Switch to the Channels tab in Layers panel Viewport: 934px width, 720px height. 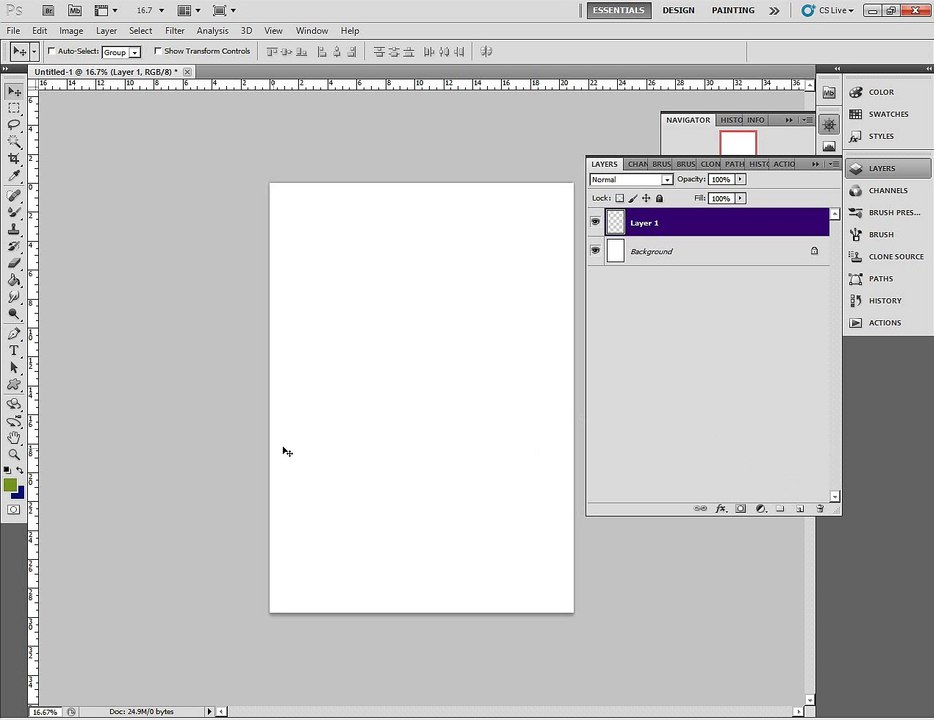pyautogui.click(x=637, y=164)
